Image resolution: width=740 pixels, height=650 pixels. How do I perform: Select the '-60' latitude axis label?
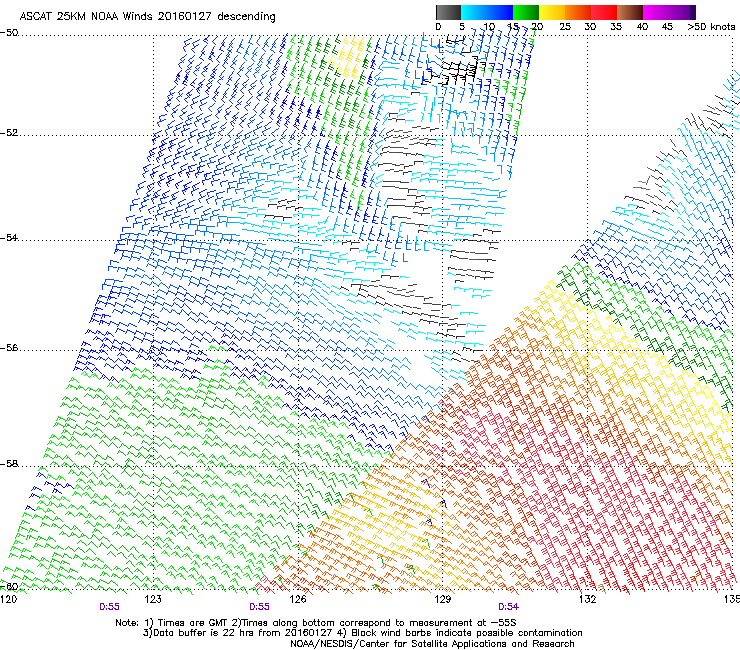(9, 586)
